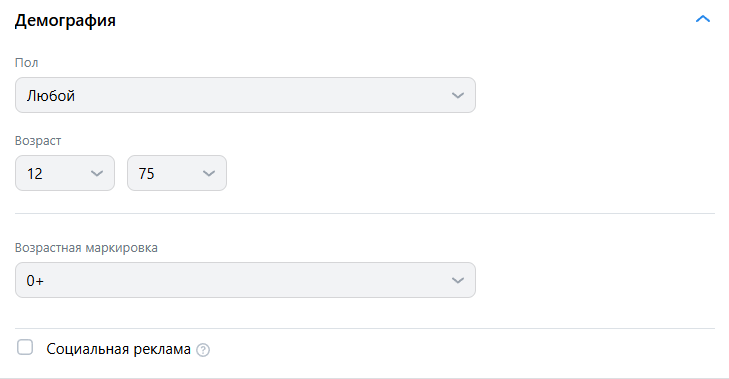Open the maximum age dropdown set to 75

click(x=177, y=173)
